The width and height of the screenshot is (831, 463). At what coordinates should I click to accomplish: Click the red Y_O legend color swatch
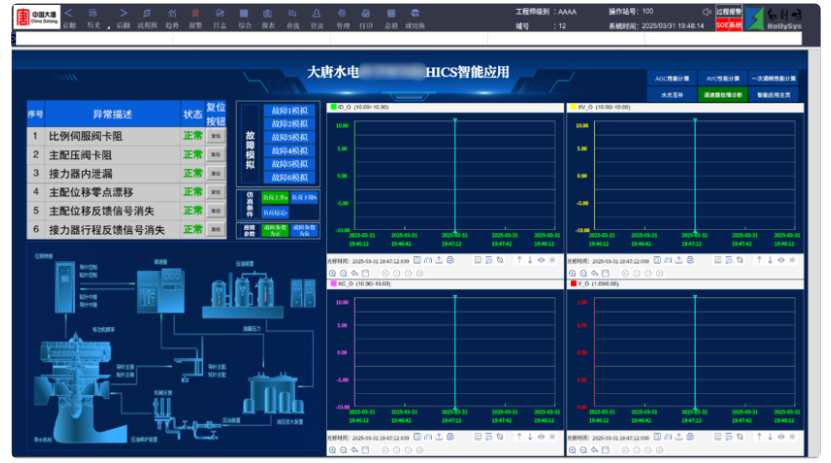tap(573, 283)
